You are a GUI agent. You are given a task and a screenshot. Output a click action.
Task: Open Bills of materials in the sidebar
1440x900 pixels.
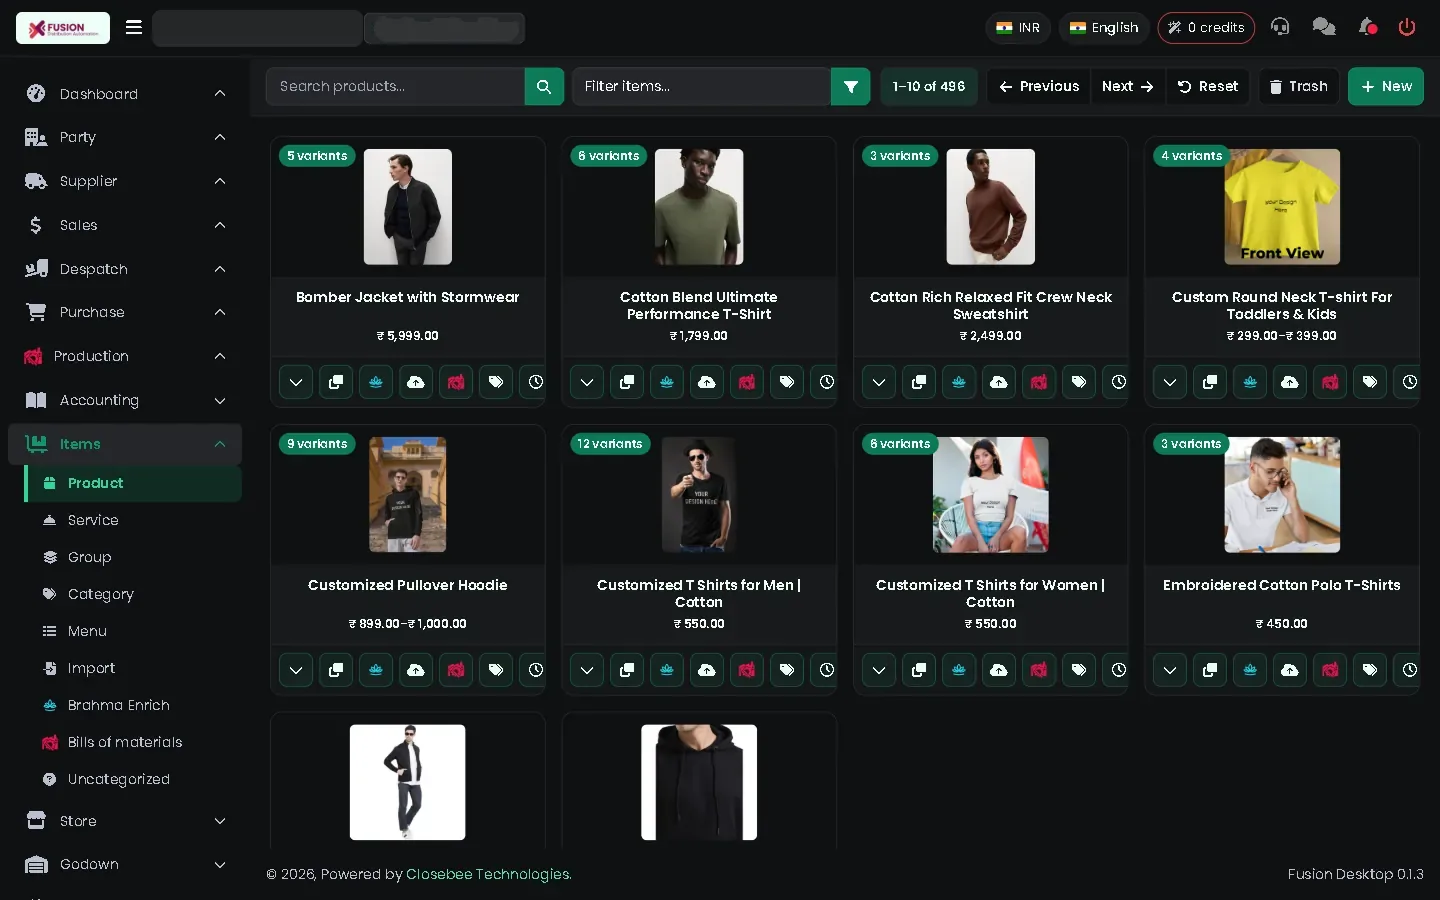(133, 742)
